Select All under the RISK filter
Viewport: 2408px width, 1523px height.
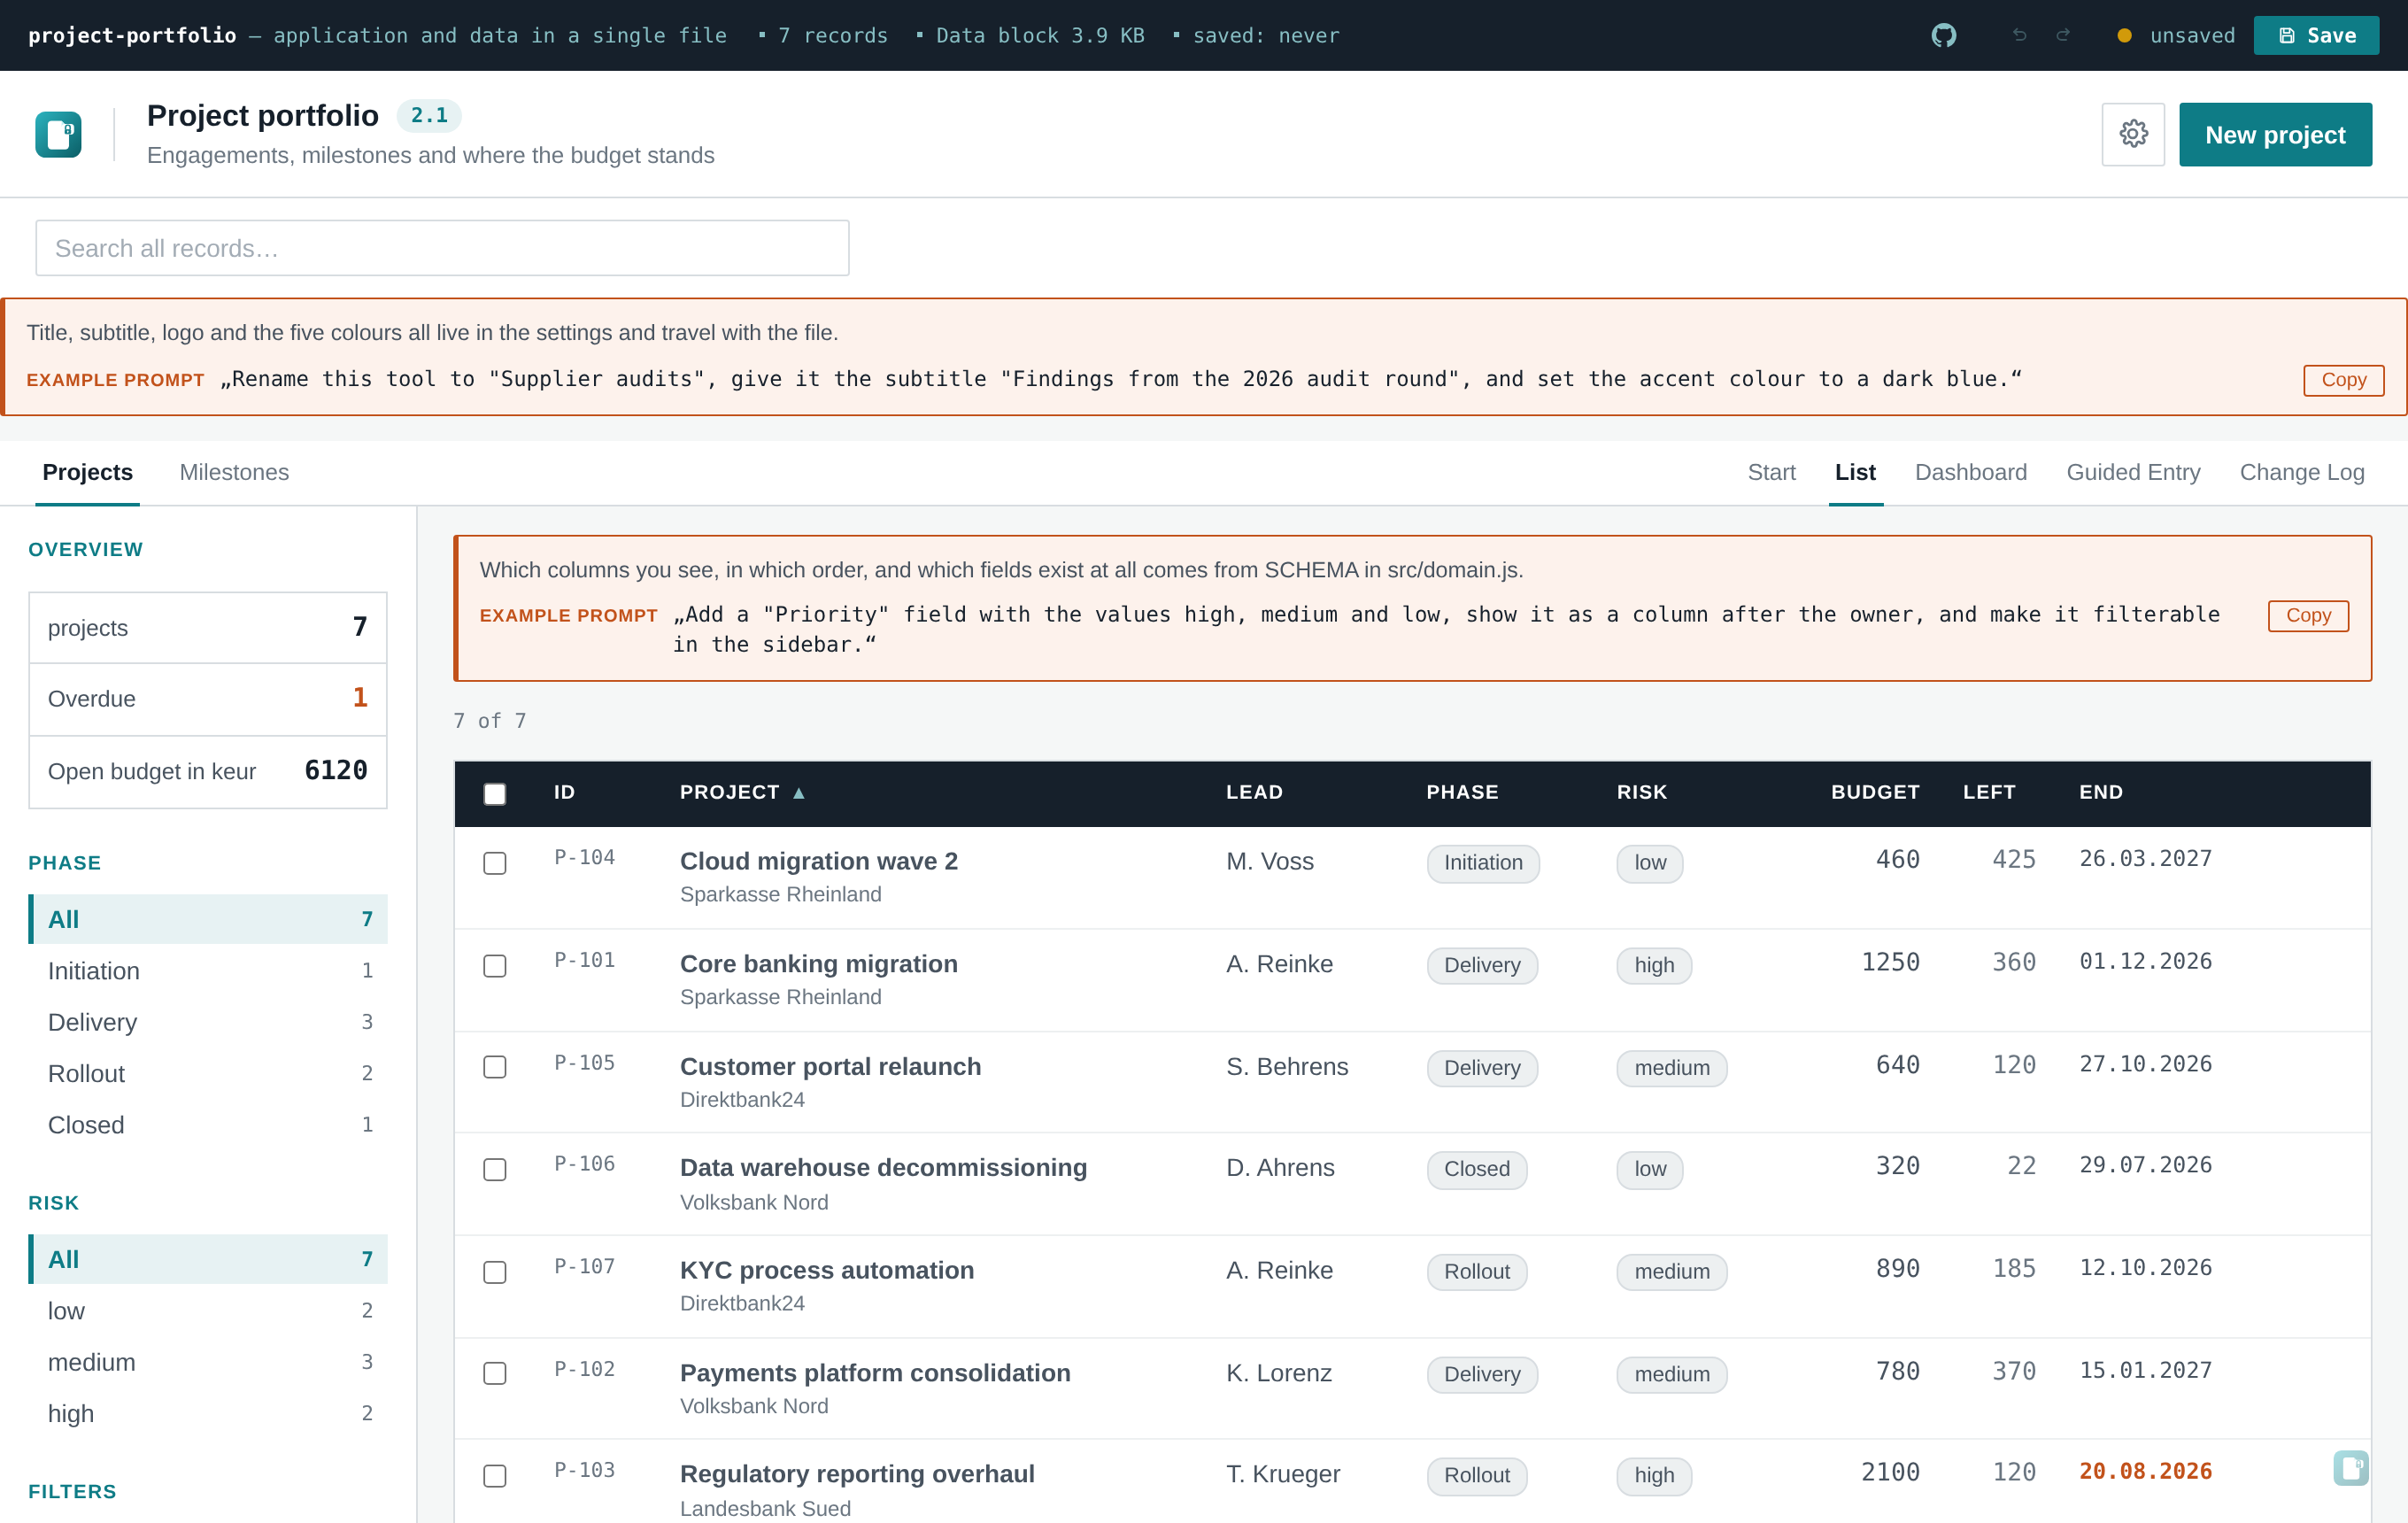pyautogui.click(x=208, y=1259)
